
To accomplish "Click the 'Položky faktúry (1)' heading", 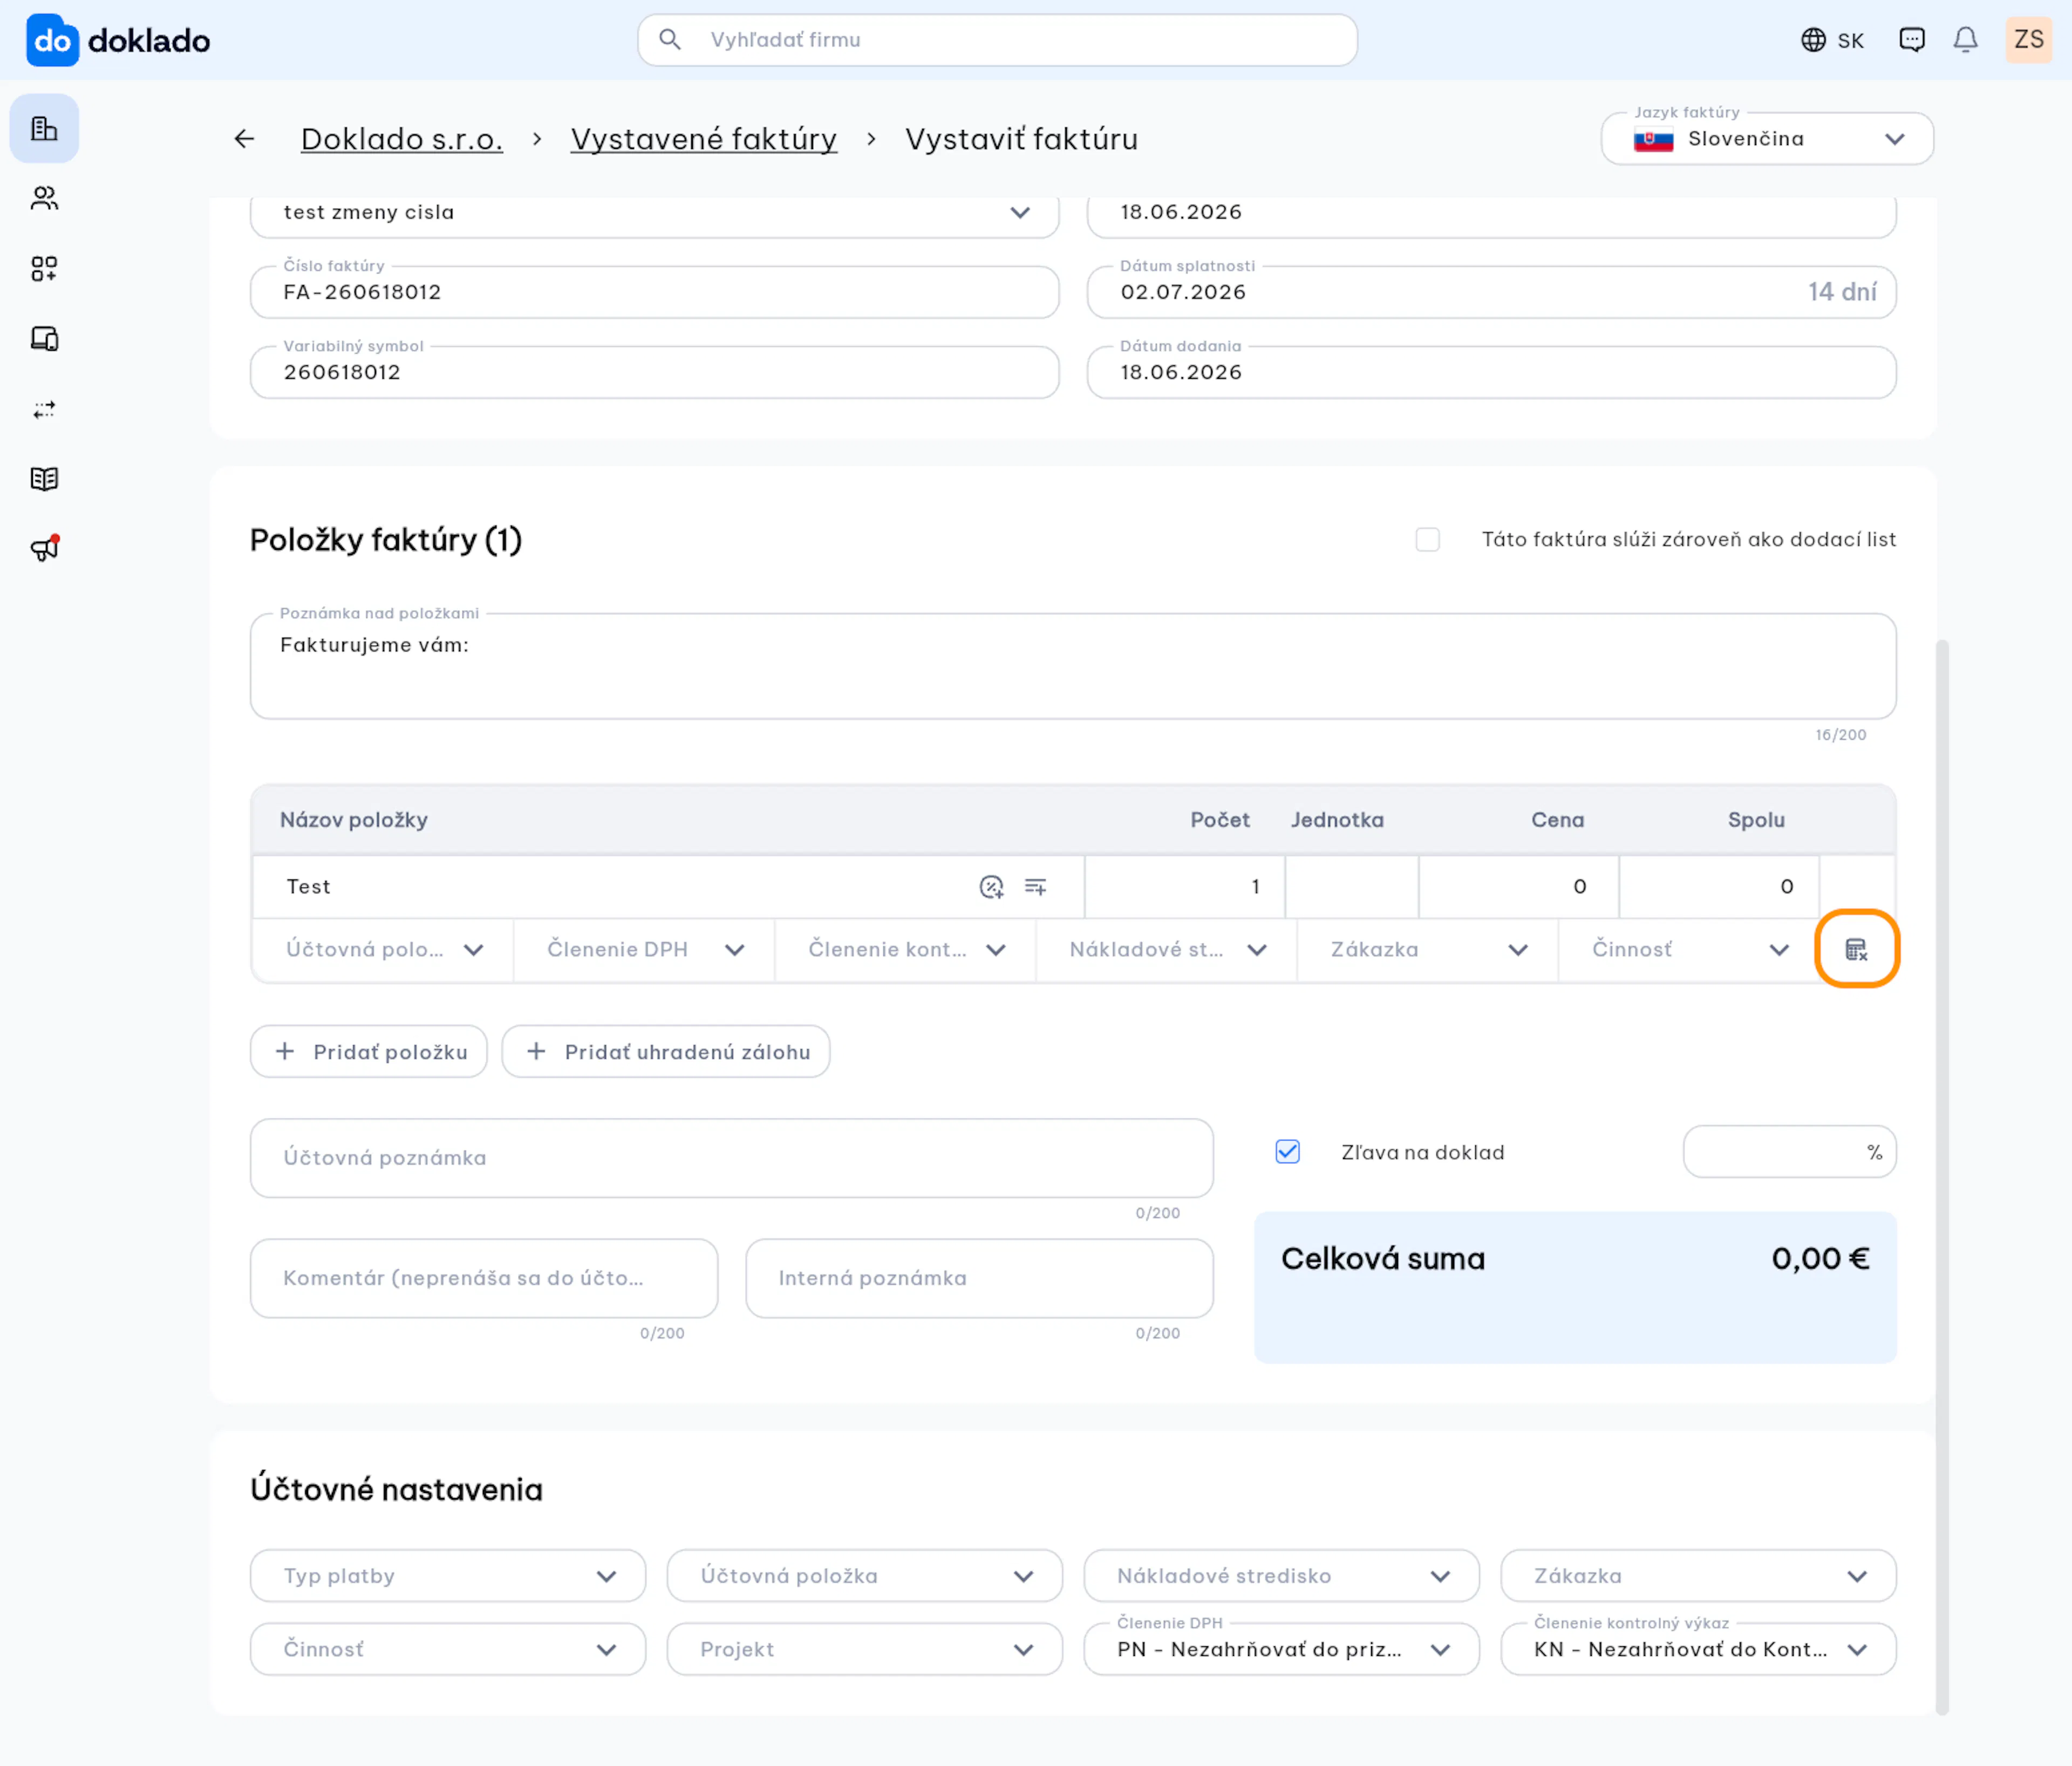I will point(386,540).
